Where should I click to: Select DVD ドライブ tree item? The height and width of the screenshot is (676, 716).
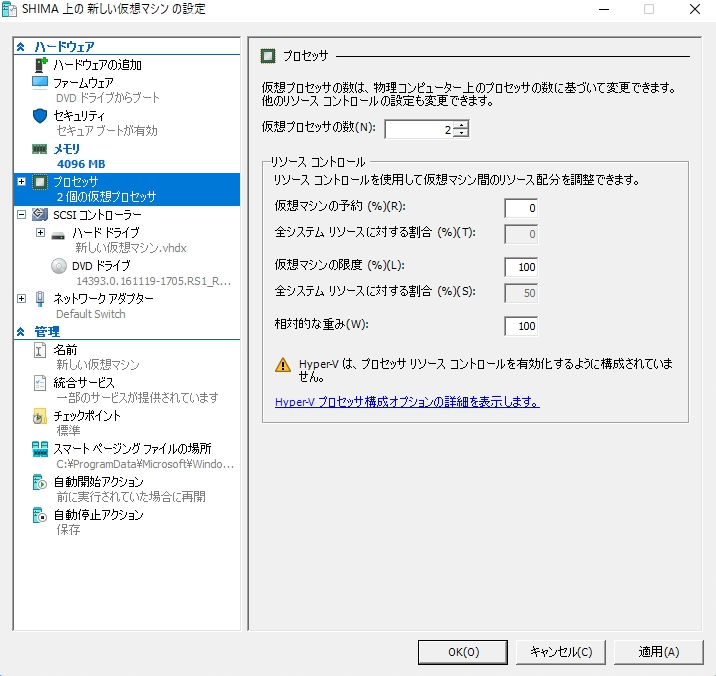coord(101,266)
